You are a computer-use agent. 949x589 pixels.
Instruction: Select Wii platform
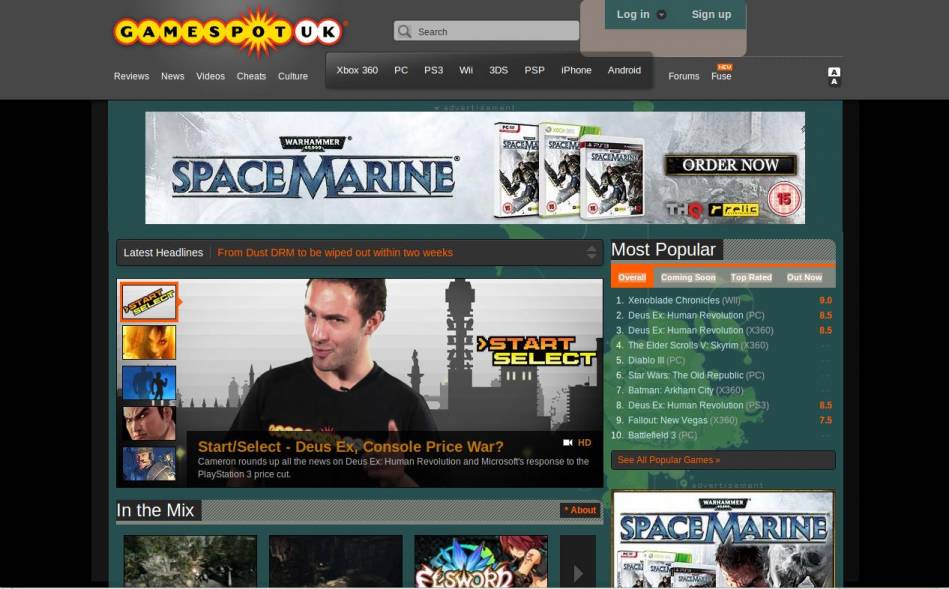pyautogui.click(x=465, y=70)
